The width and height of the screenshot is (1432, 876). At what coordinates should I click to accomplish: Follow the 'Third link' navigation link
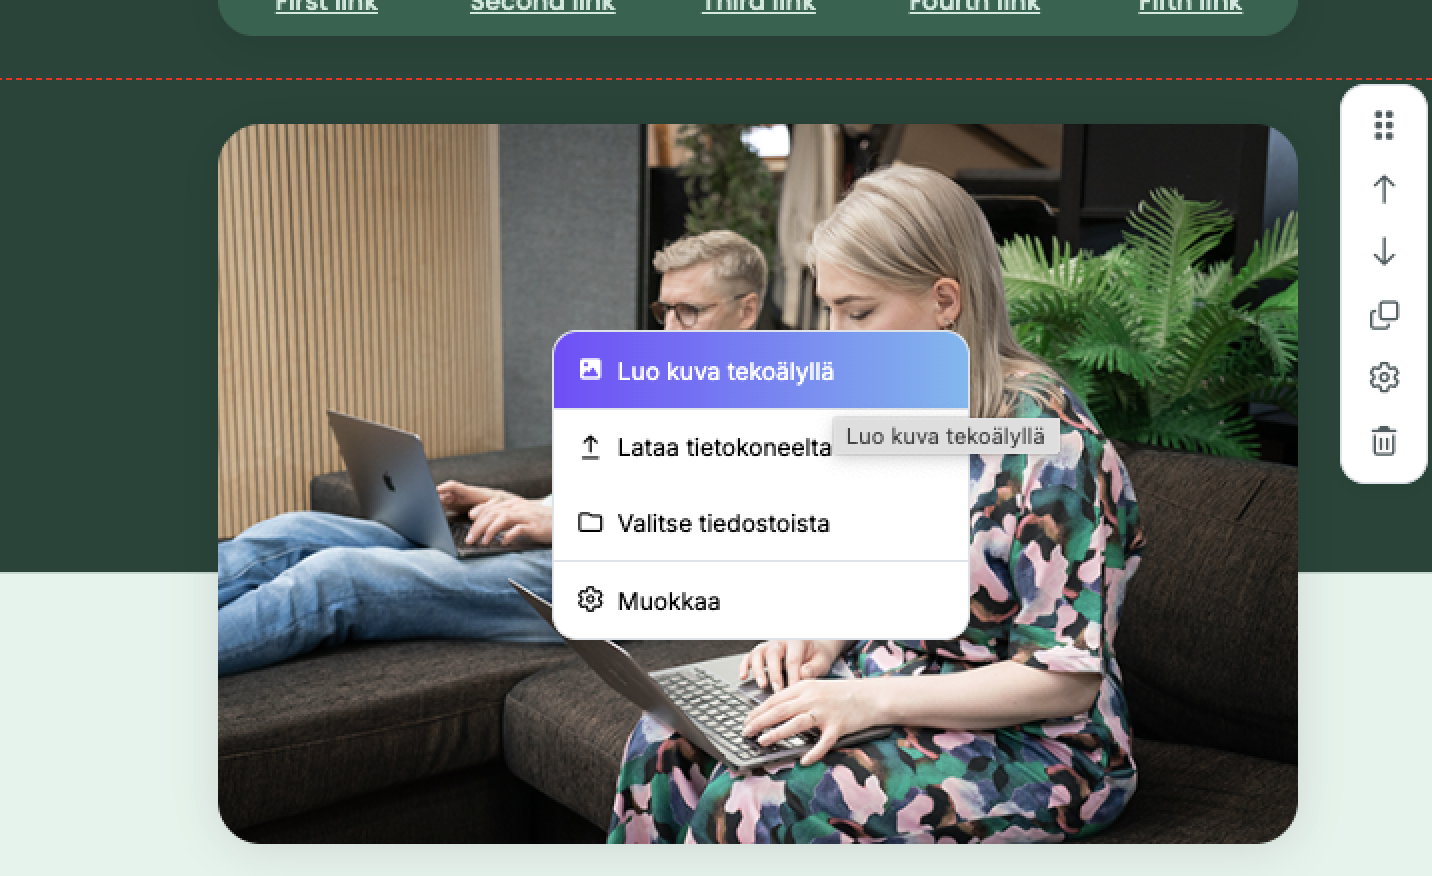(759, 6)
